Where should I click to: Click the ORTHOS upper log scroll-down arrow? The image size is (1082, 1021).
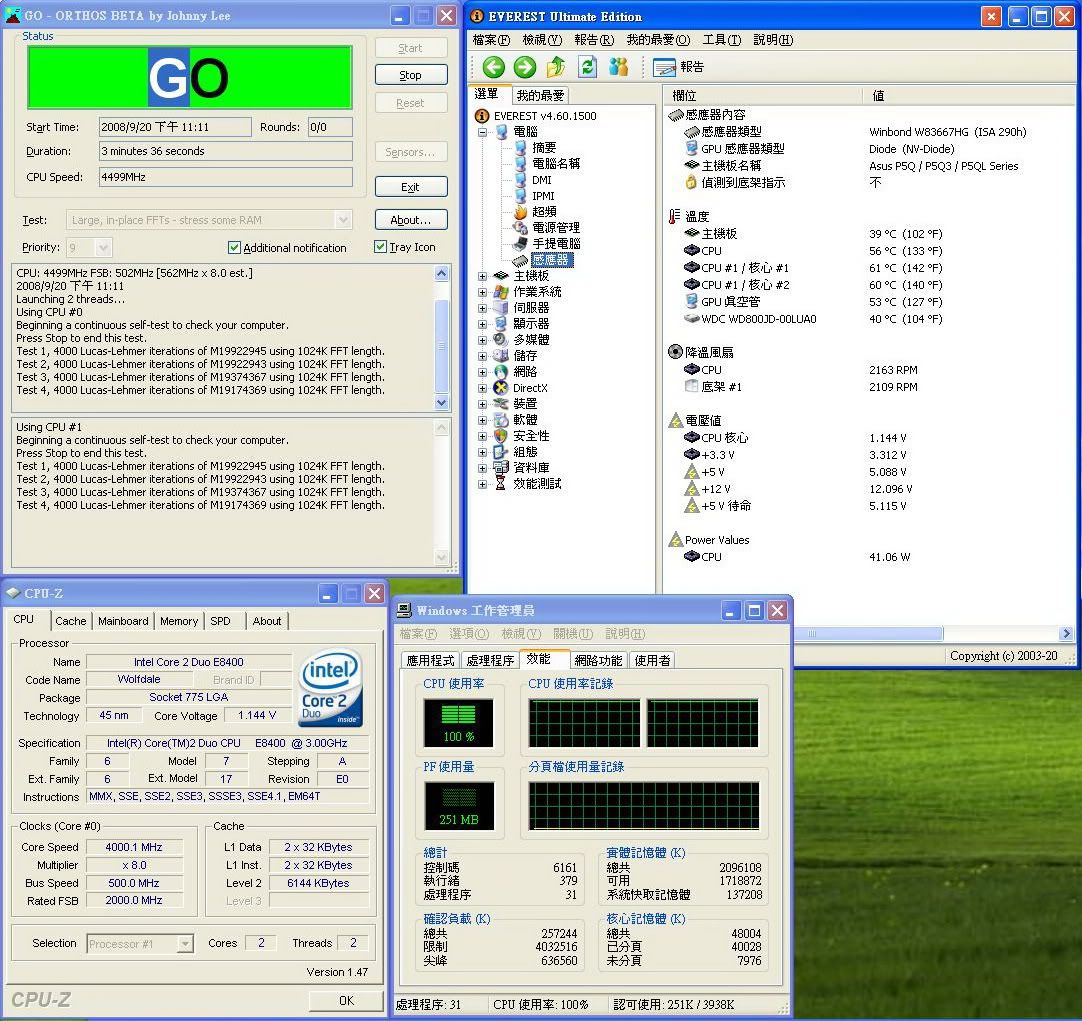point(442,402)
